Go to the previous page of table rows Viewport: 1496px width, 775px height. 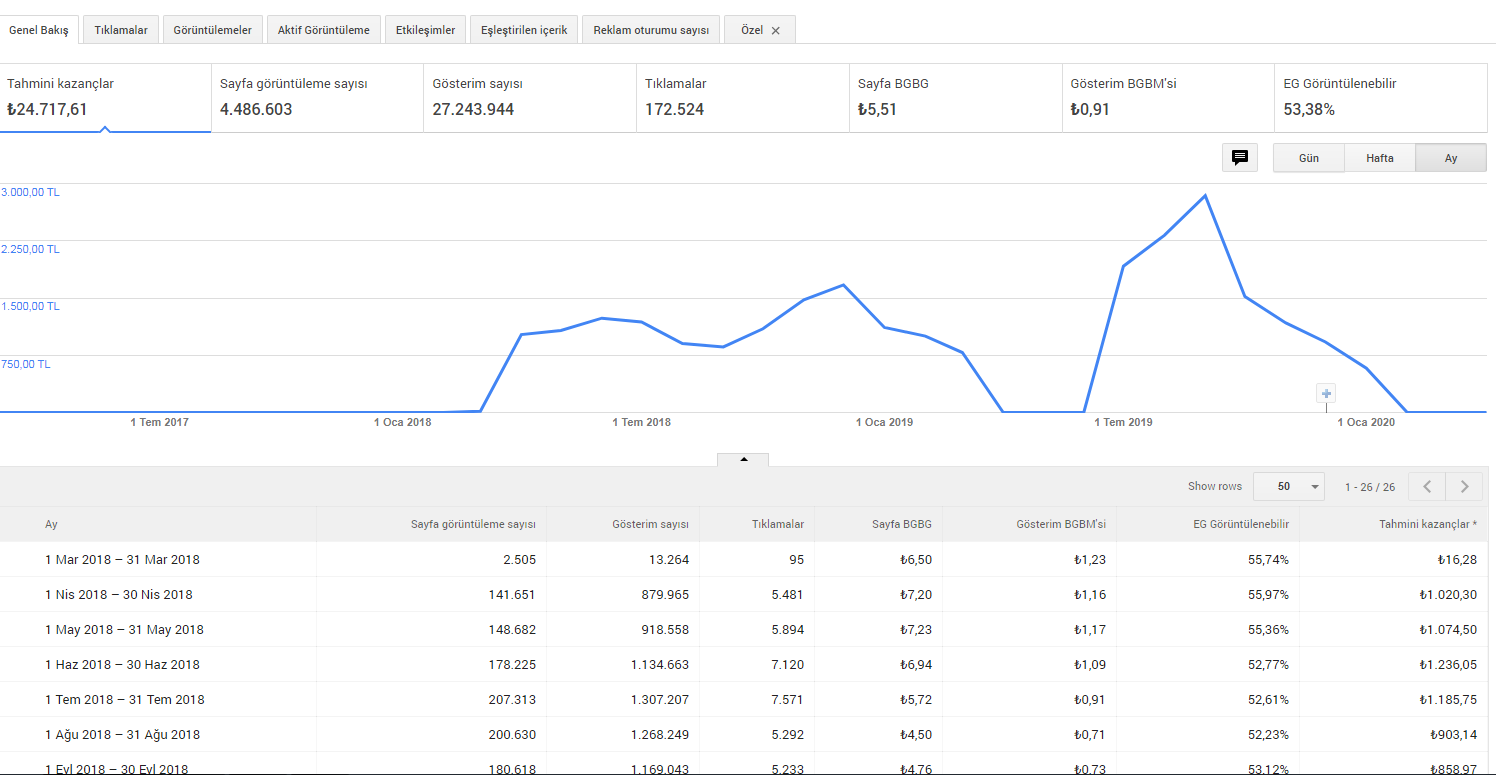pyautogui.click(x=1427, y=486)
